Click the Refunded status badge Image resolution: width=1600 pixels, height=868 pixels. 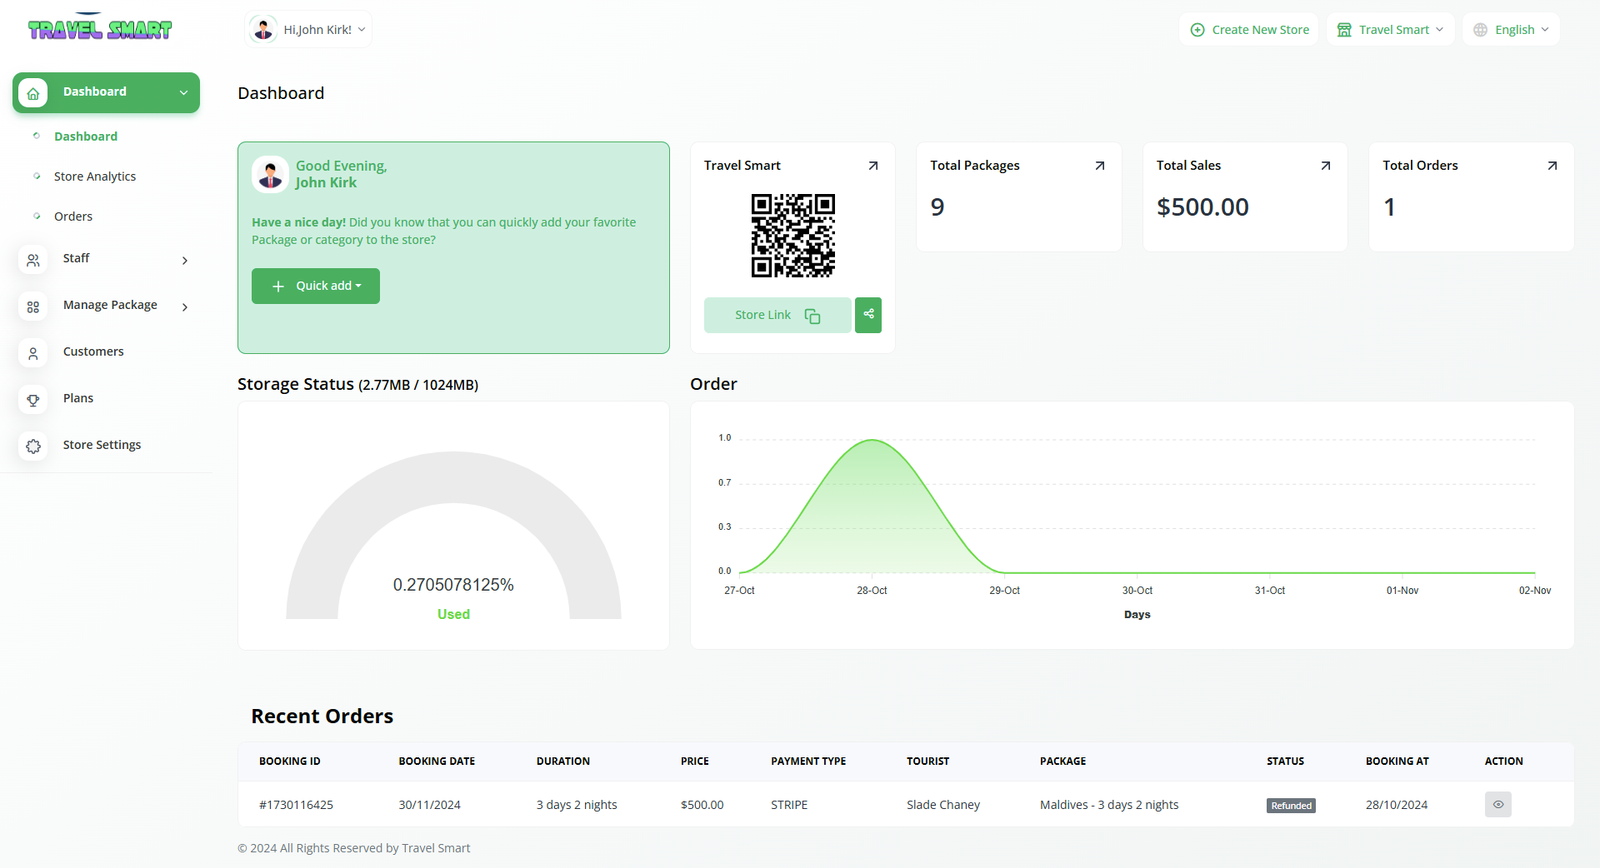[1291, 806]
